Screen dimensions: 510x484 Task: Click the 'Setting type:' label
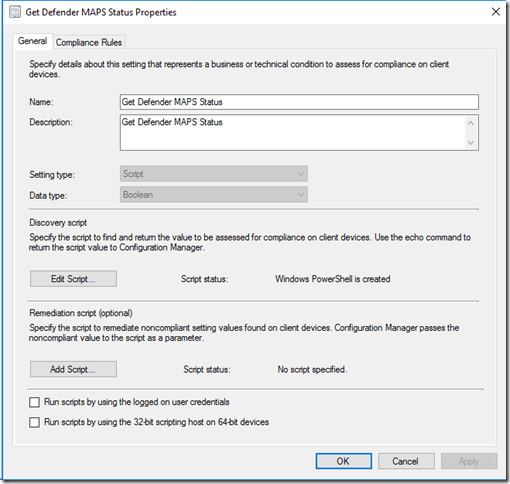[x=52, y=175]
